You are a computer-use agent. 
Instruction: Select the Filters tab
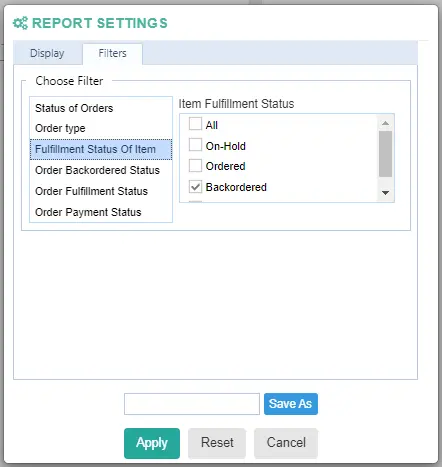click(x=112, y=53)
